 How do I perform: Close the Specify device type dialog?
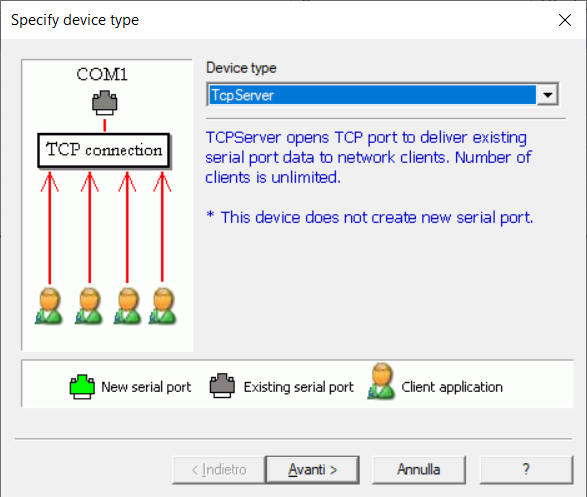pos(565,20)
